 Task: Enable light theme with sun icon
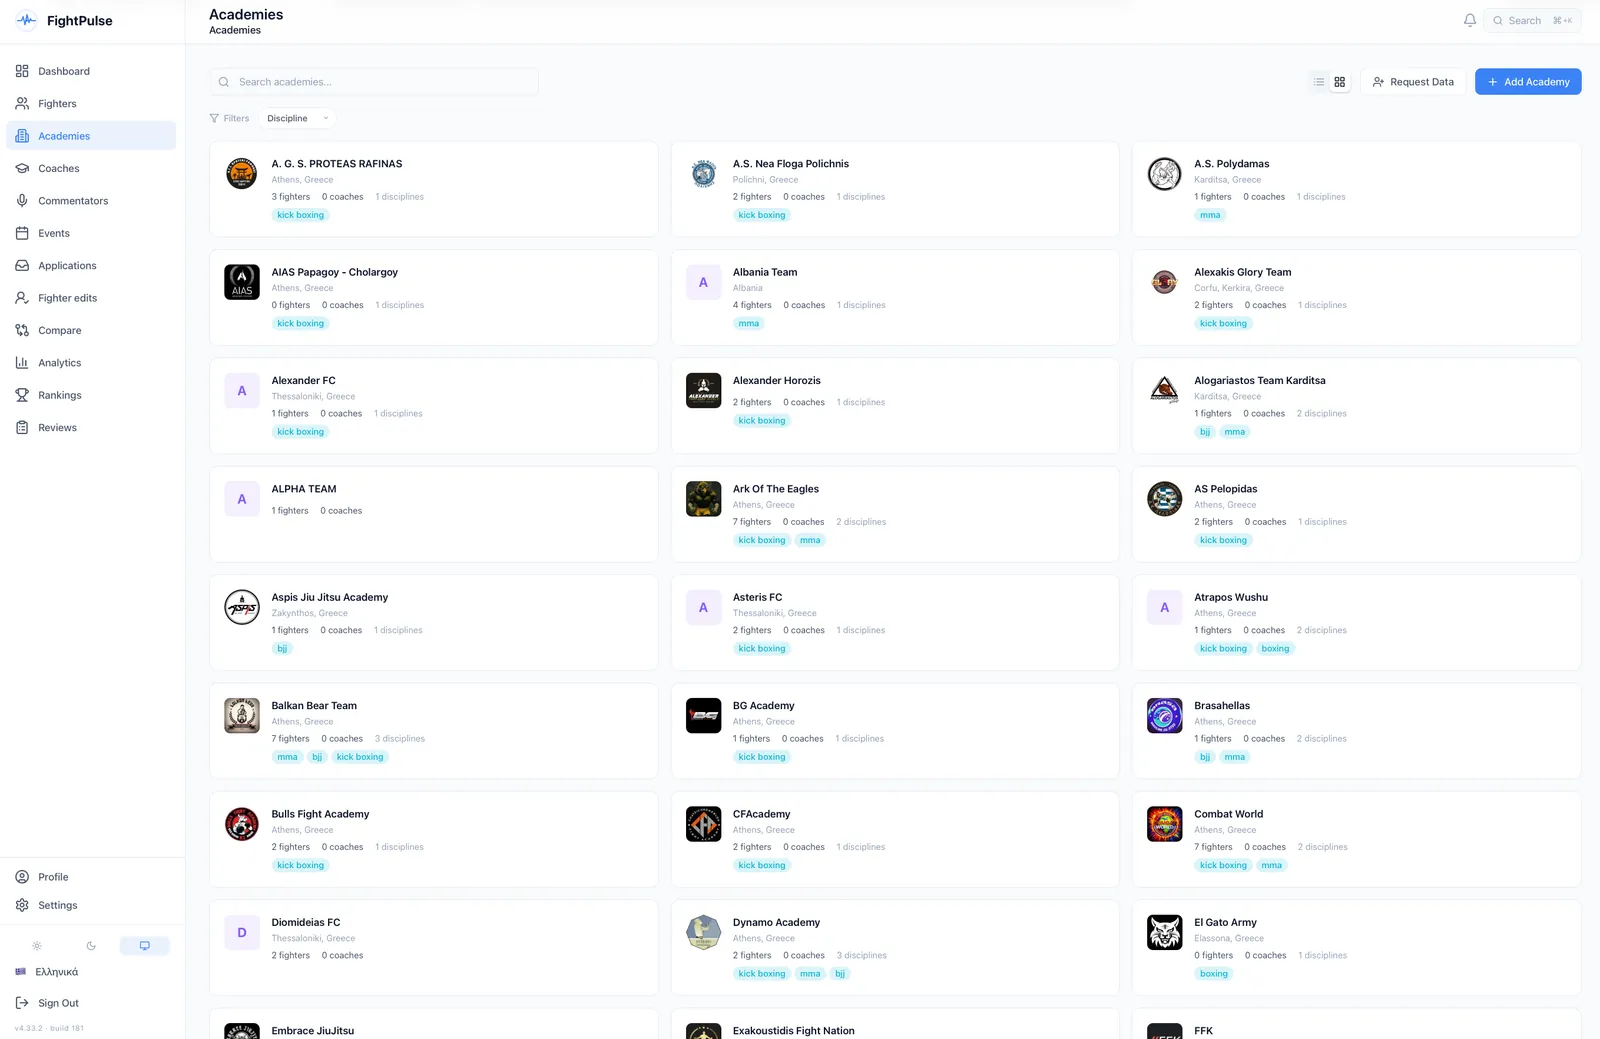[x=37, y=946]
